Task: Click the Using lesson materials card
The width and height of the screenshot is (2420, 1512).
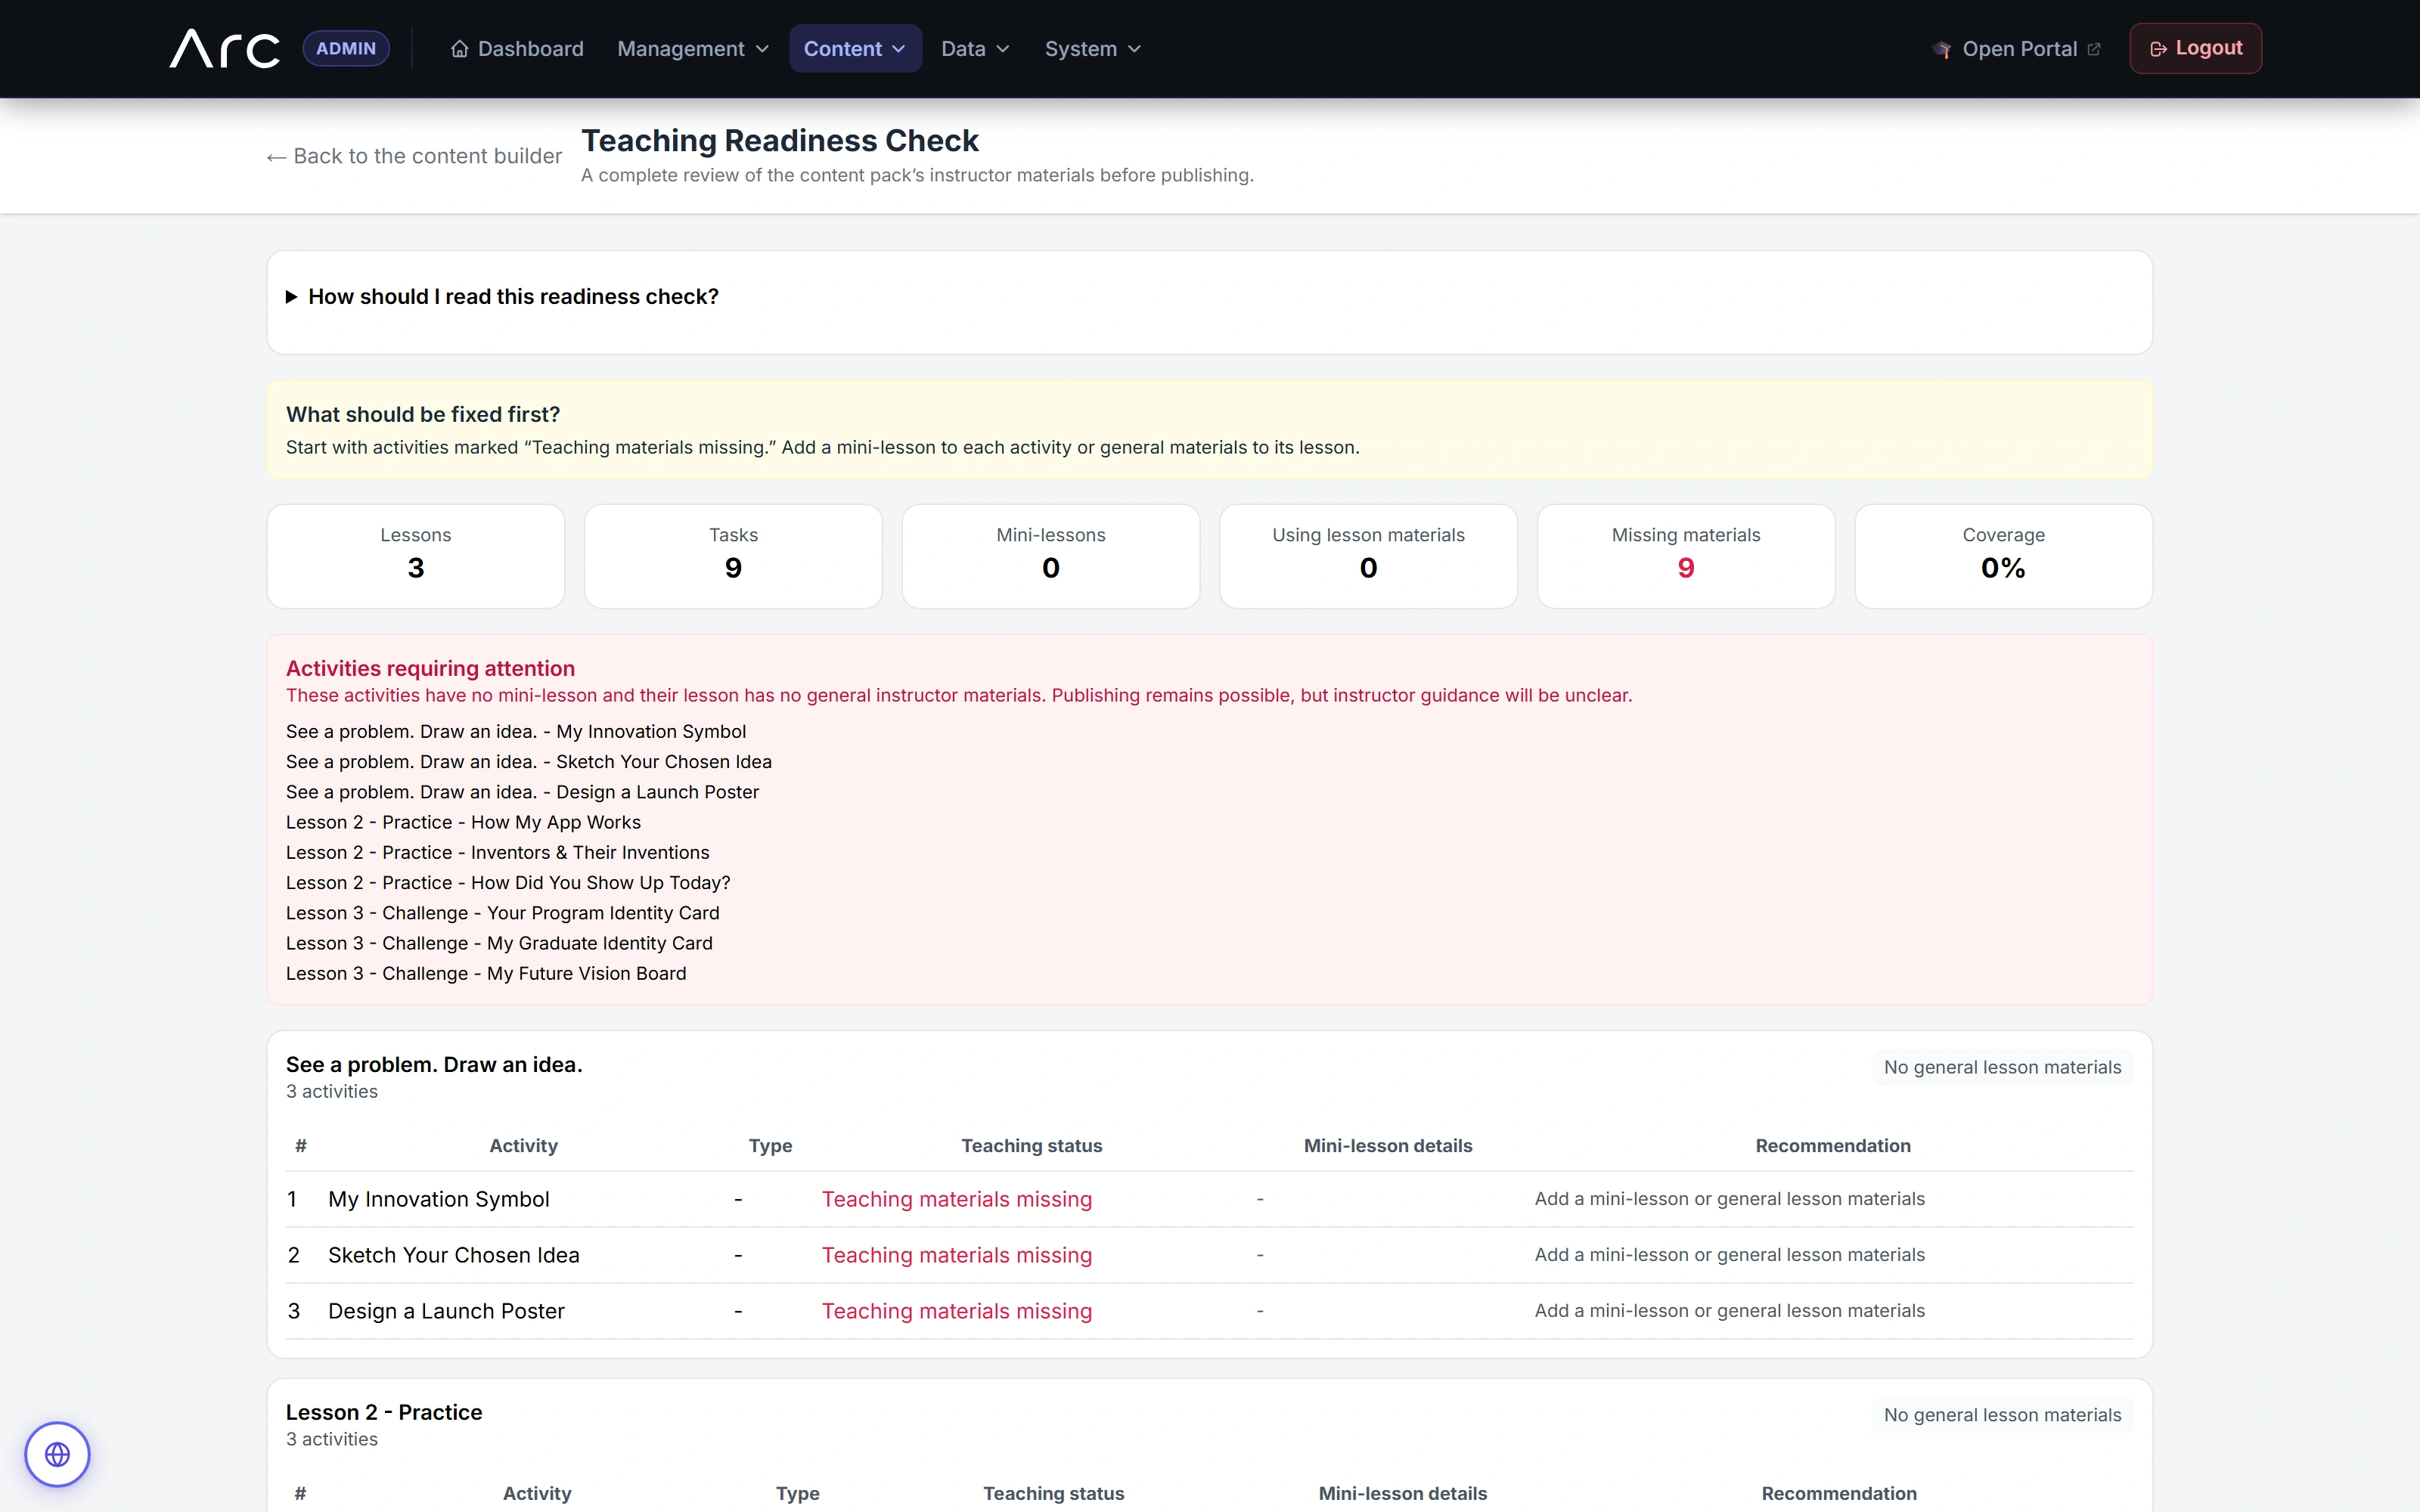Action: click(1368, 556)
